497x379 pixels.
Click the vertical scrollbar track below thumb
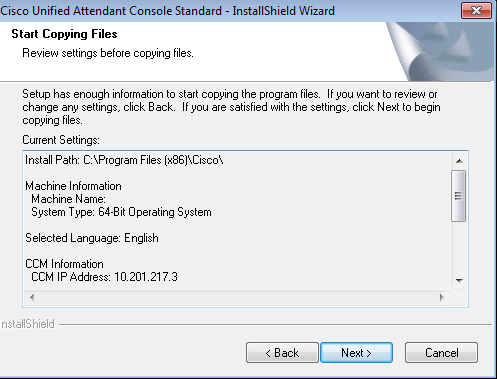459,247
